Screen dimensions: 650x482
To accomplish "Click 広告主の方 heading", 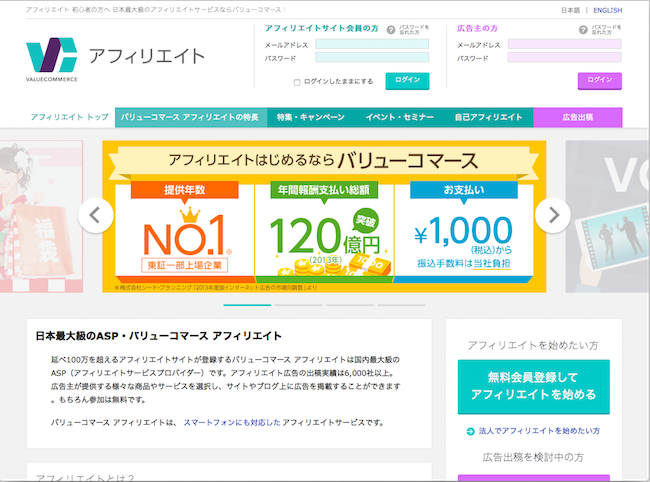I will point(478,28).
